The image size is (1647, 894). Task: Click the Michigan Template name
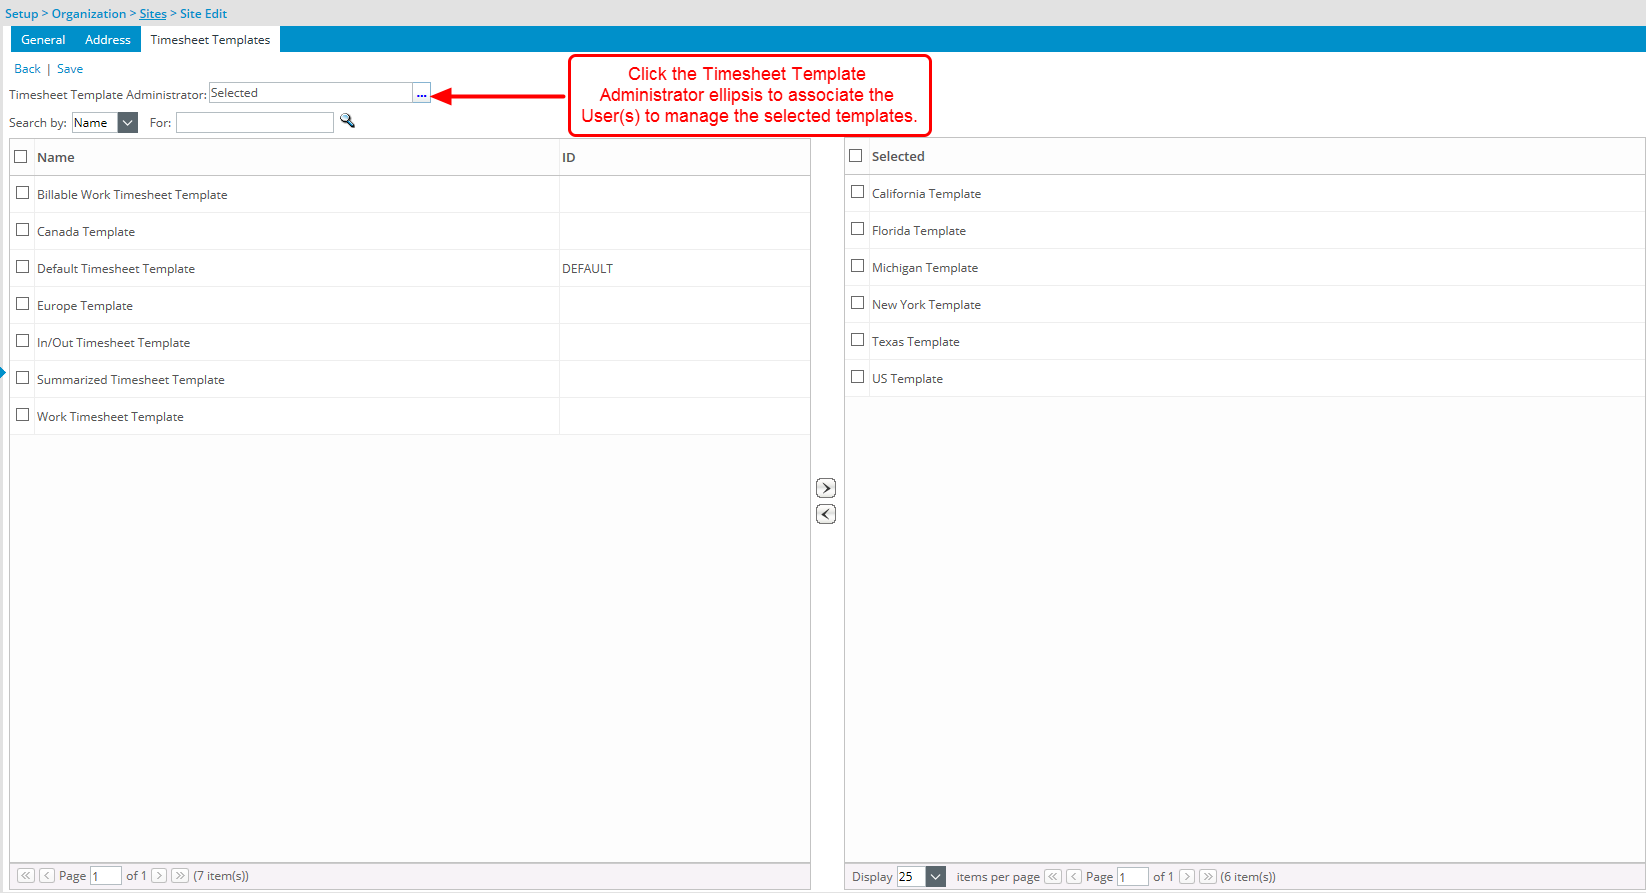pyautogui.click(x=925, y=267)
